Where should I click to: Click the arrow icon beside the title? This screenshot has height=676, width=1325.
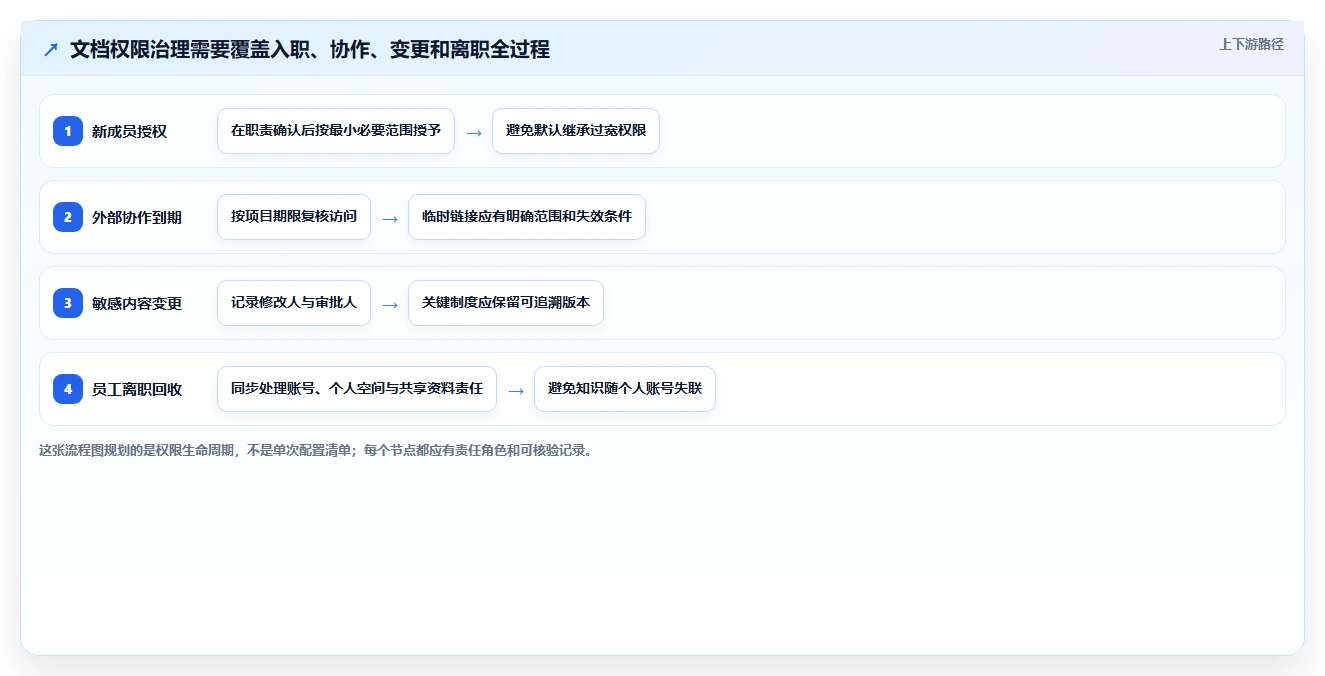pos(51,49)
